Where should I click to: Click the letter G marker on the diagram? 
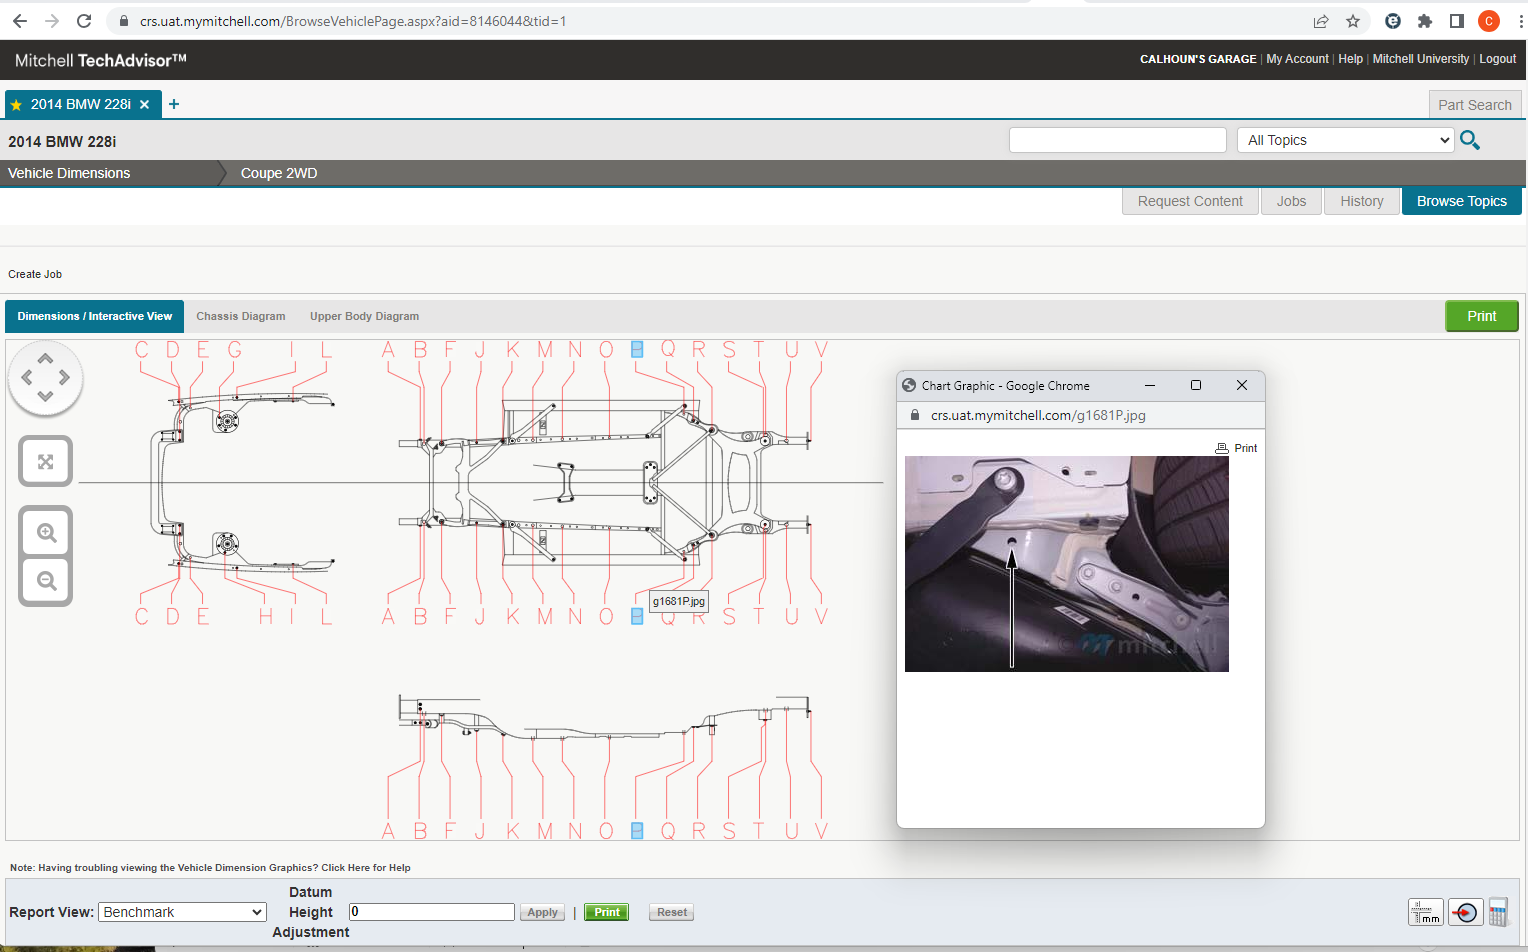(235, 350)
